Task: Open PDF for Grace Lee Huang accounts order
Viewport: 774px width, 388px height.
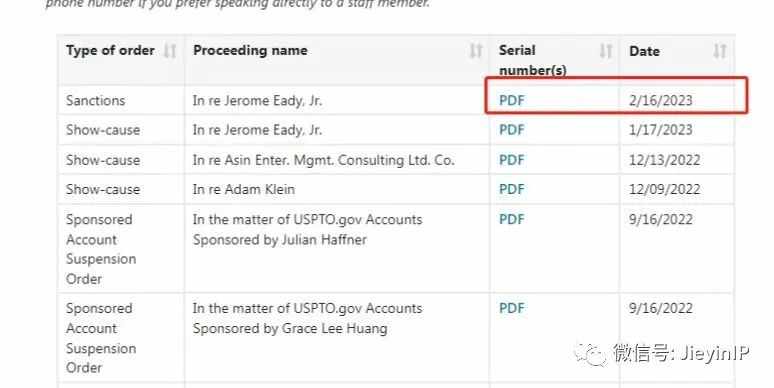Action: pos(511,308)
